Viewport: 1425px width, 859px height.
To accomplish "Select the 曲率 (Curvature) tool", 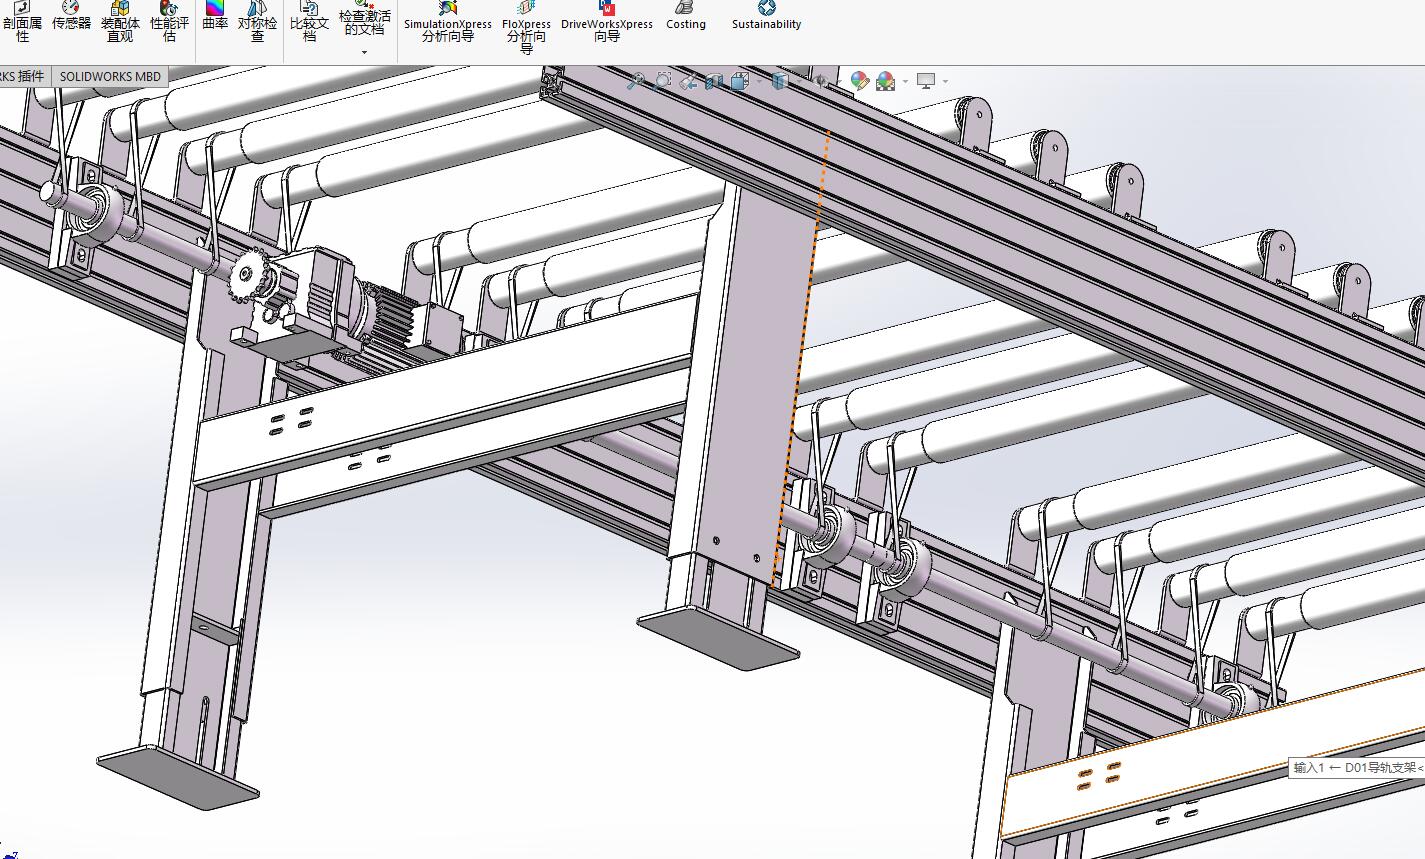I will tap(215, 16).
